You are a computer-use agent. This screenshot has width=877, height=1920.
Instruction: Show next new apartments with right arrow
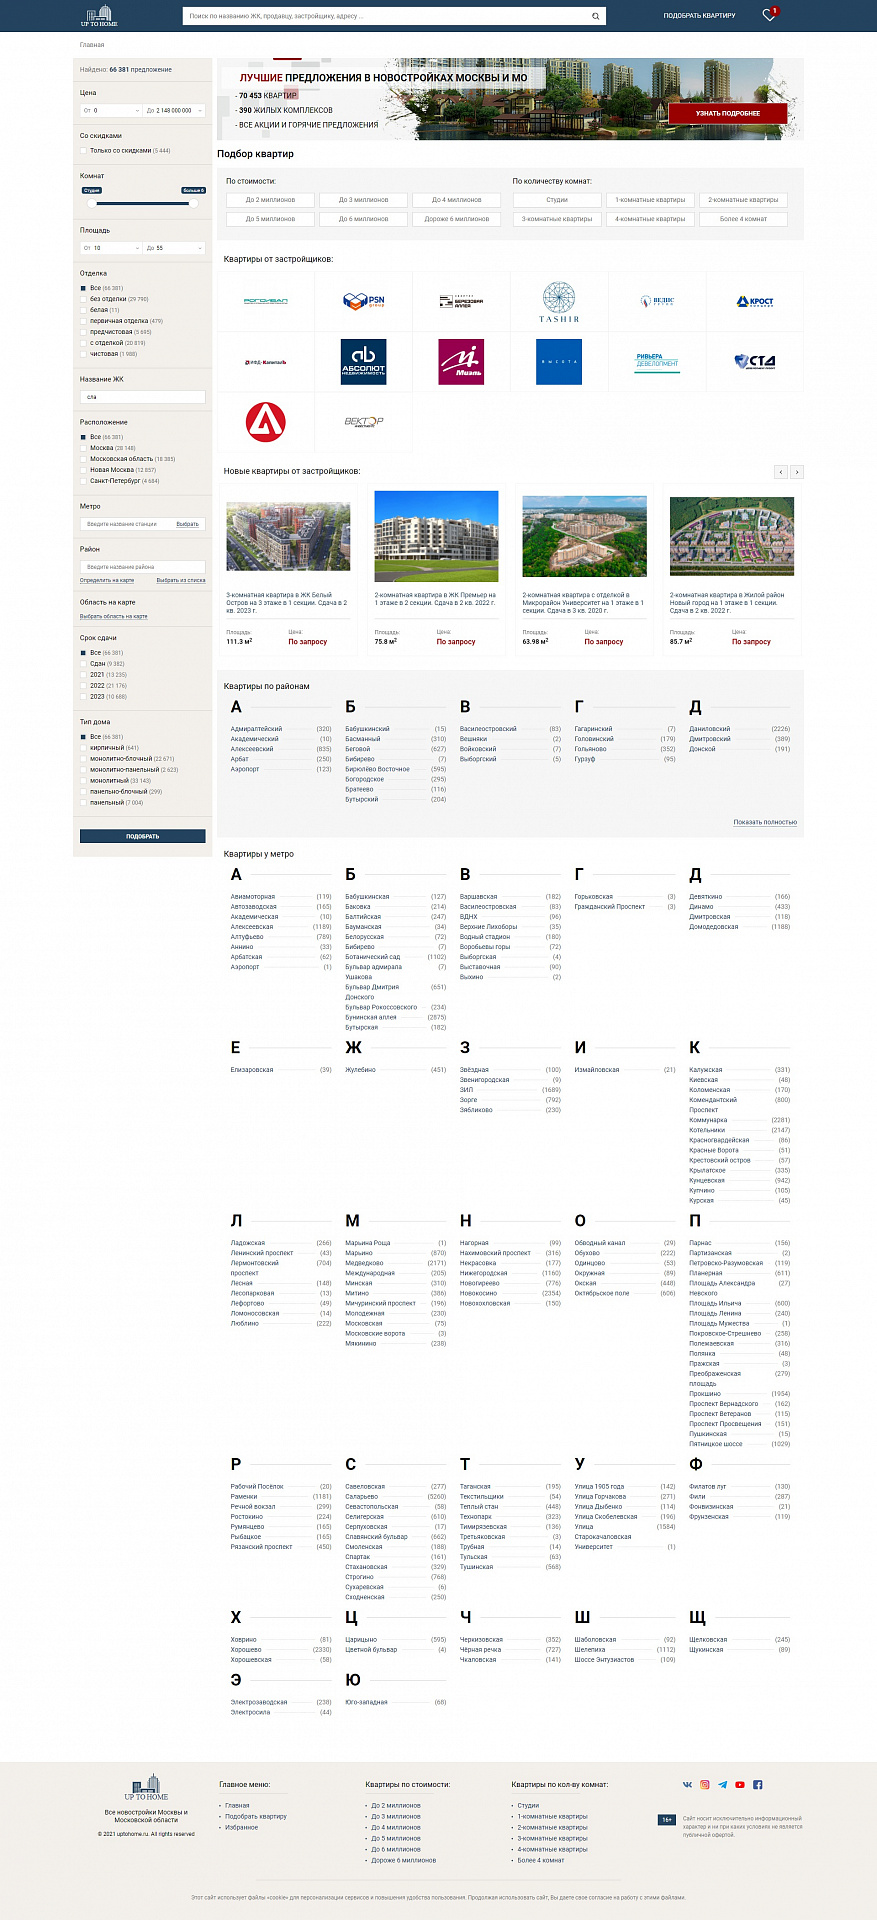click(x=797, y=472)
